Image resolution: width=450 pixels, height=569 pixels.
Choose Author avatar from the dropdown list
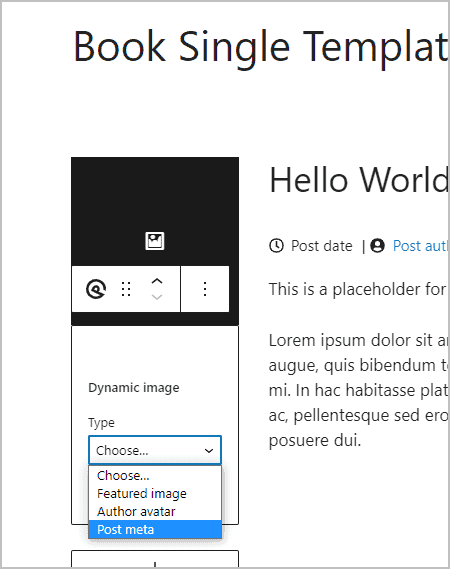(155, 512)
